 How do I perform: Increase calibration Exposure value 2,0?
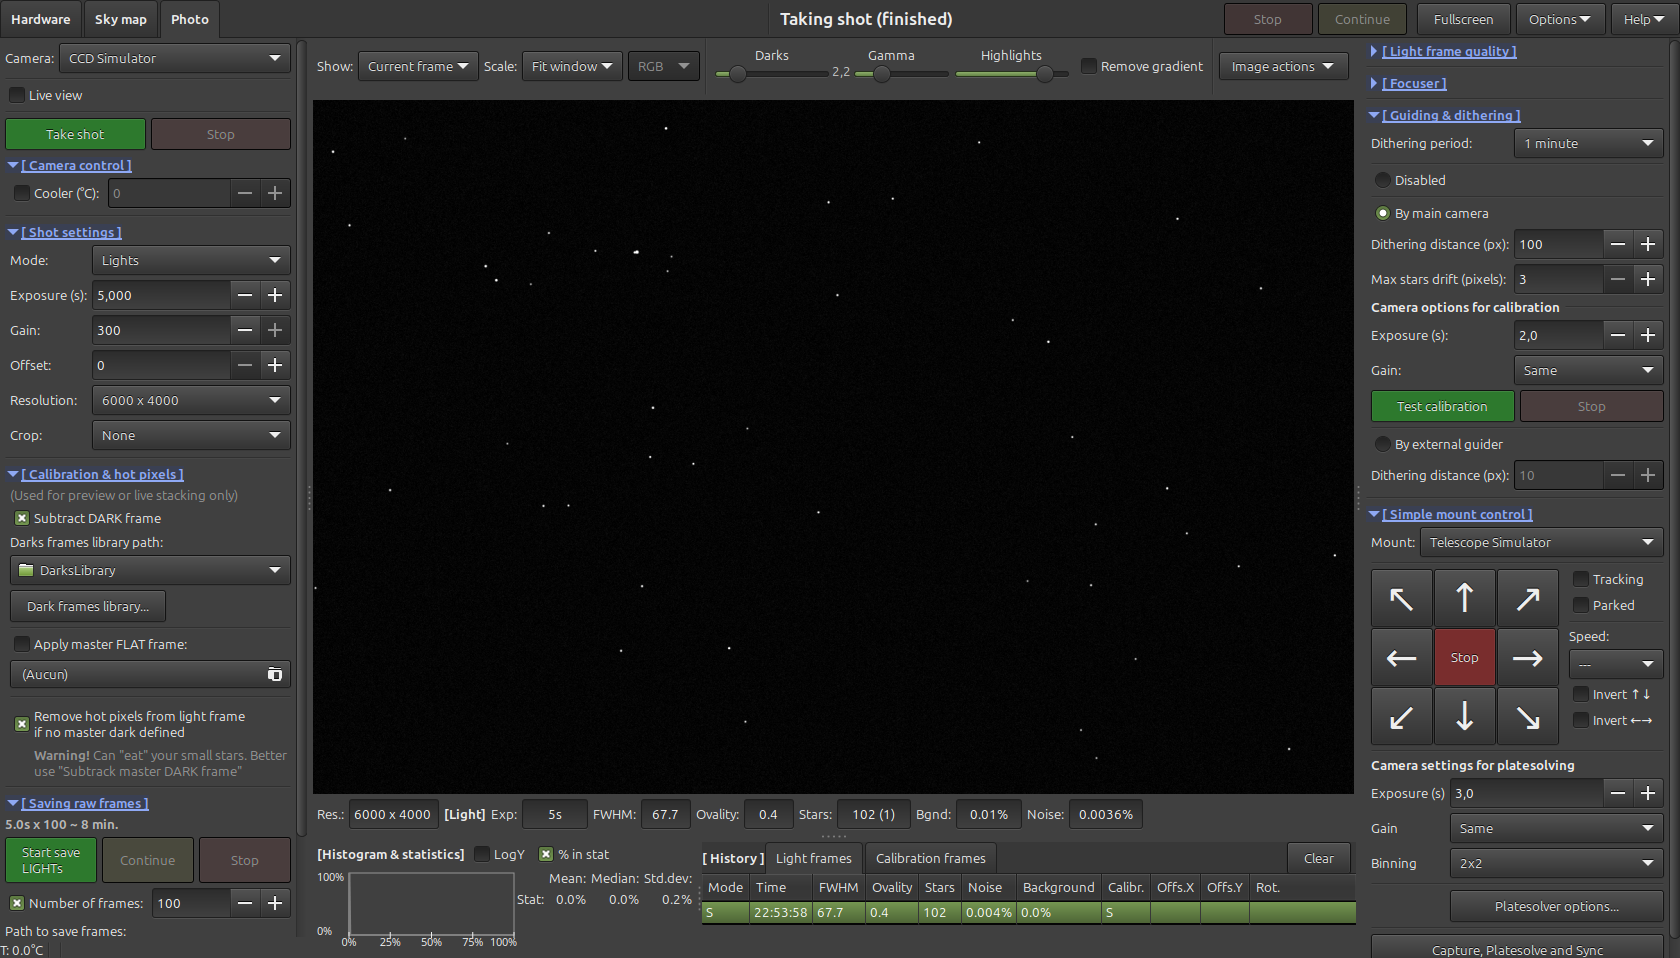1648,335
